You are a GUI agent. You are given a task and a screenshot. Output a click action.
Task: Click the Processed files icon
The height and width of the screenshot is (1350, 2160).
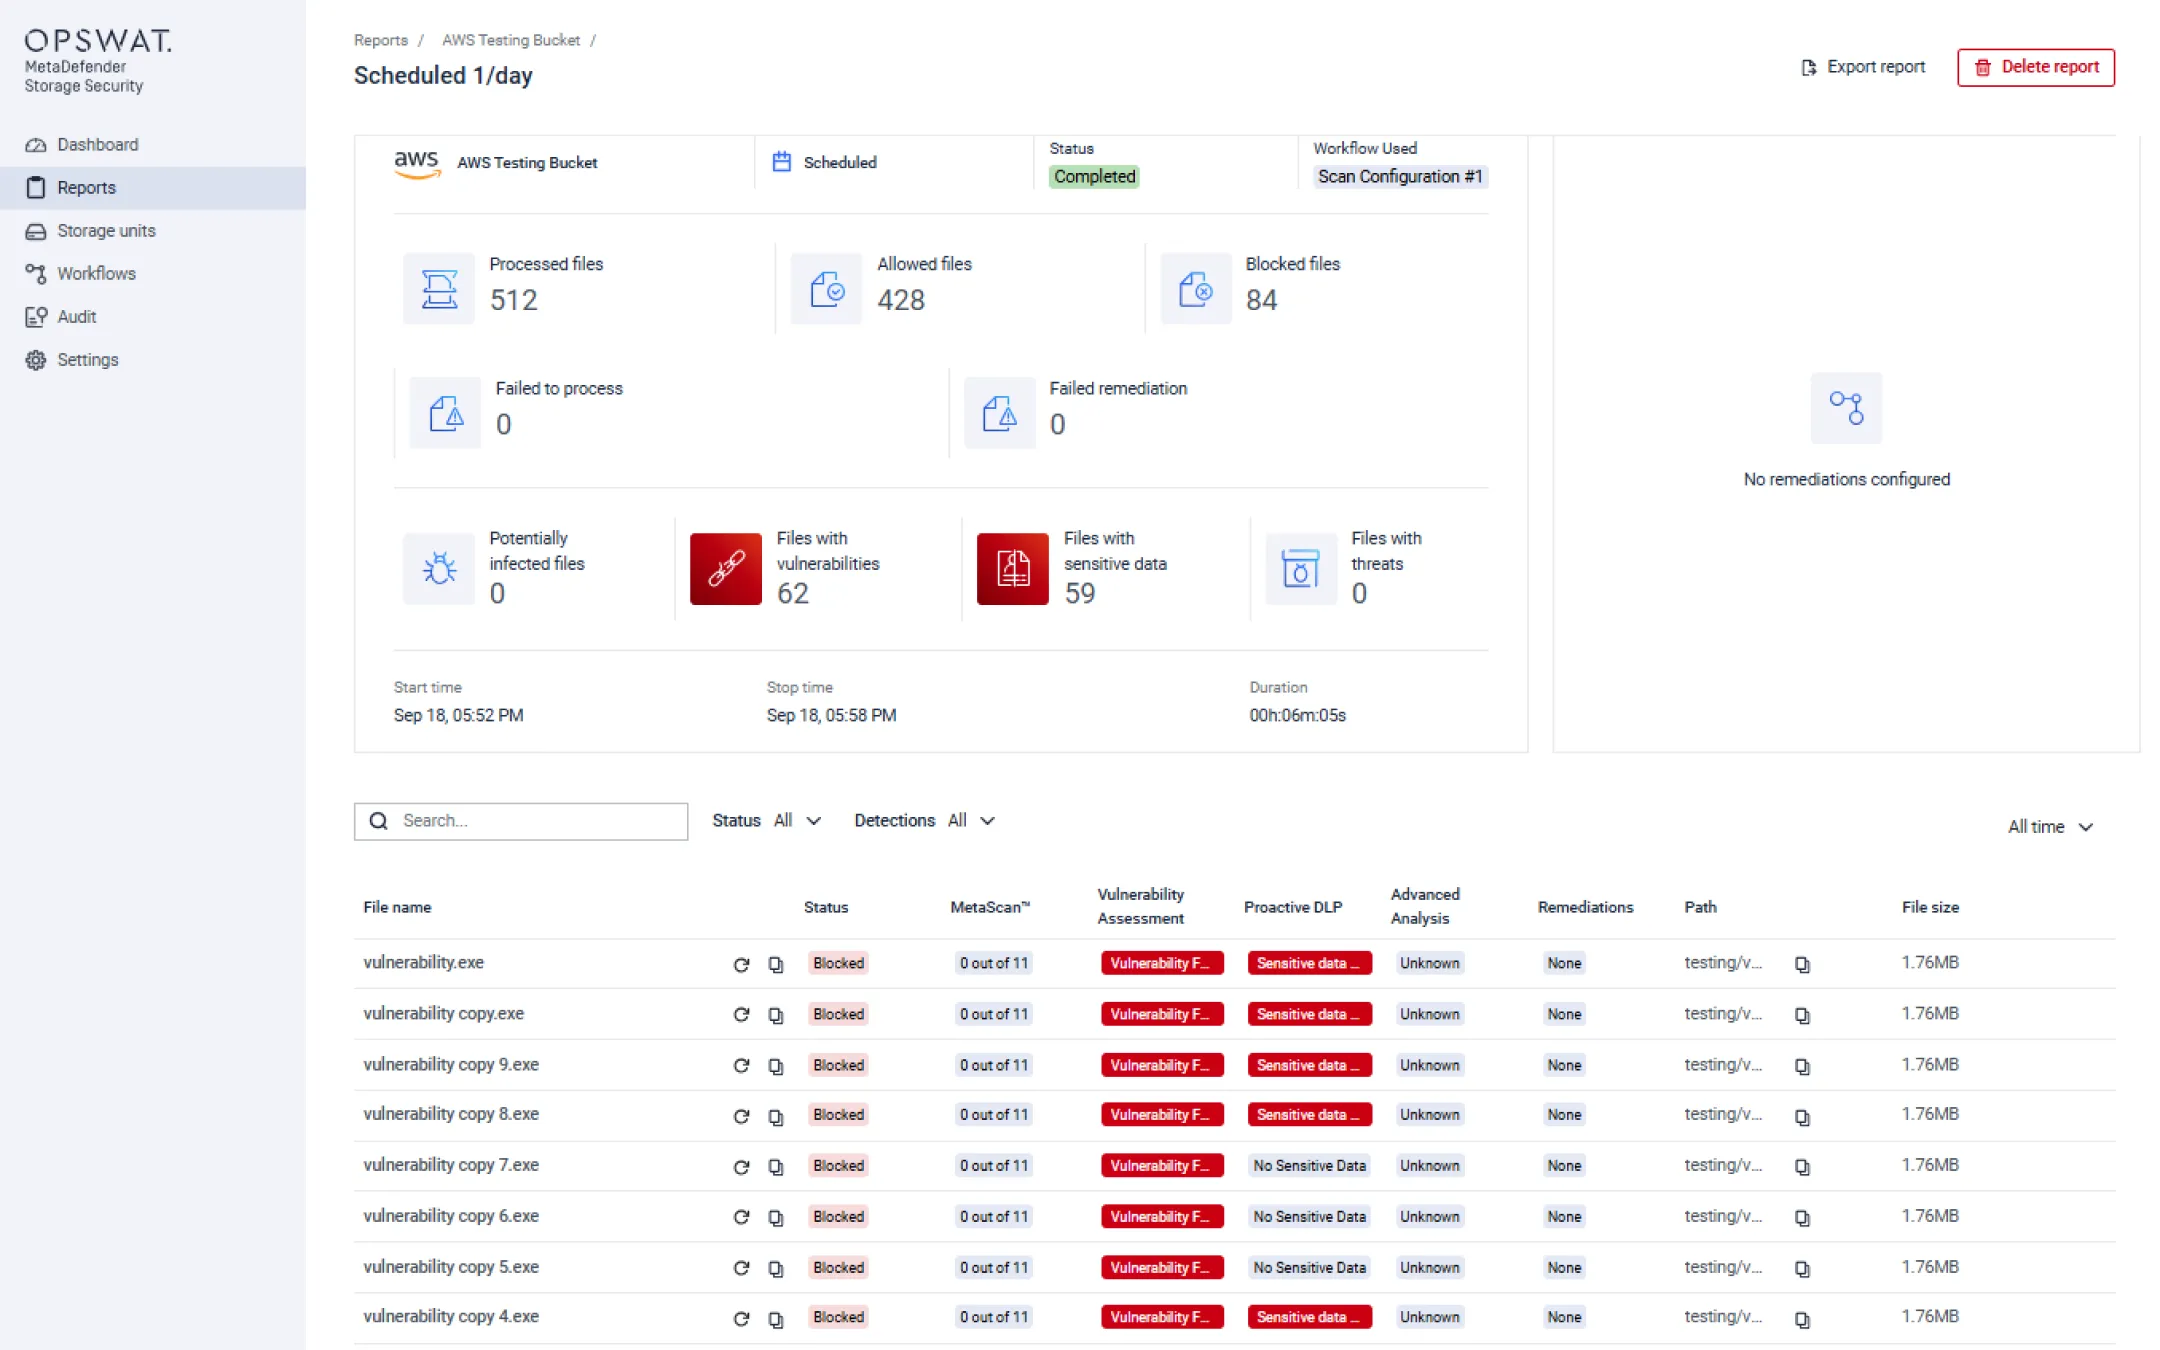(438, 289)
